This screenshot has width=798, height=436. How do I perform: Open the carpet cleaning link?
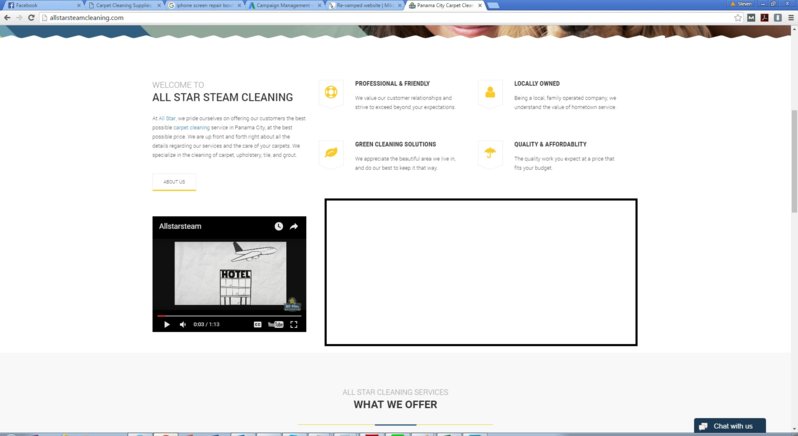tap(190, 128)
